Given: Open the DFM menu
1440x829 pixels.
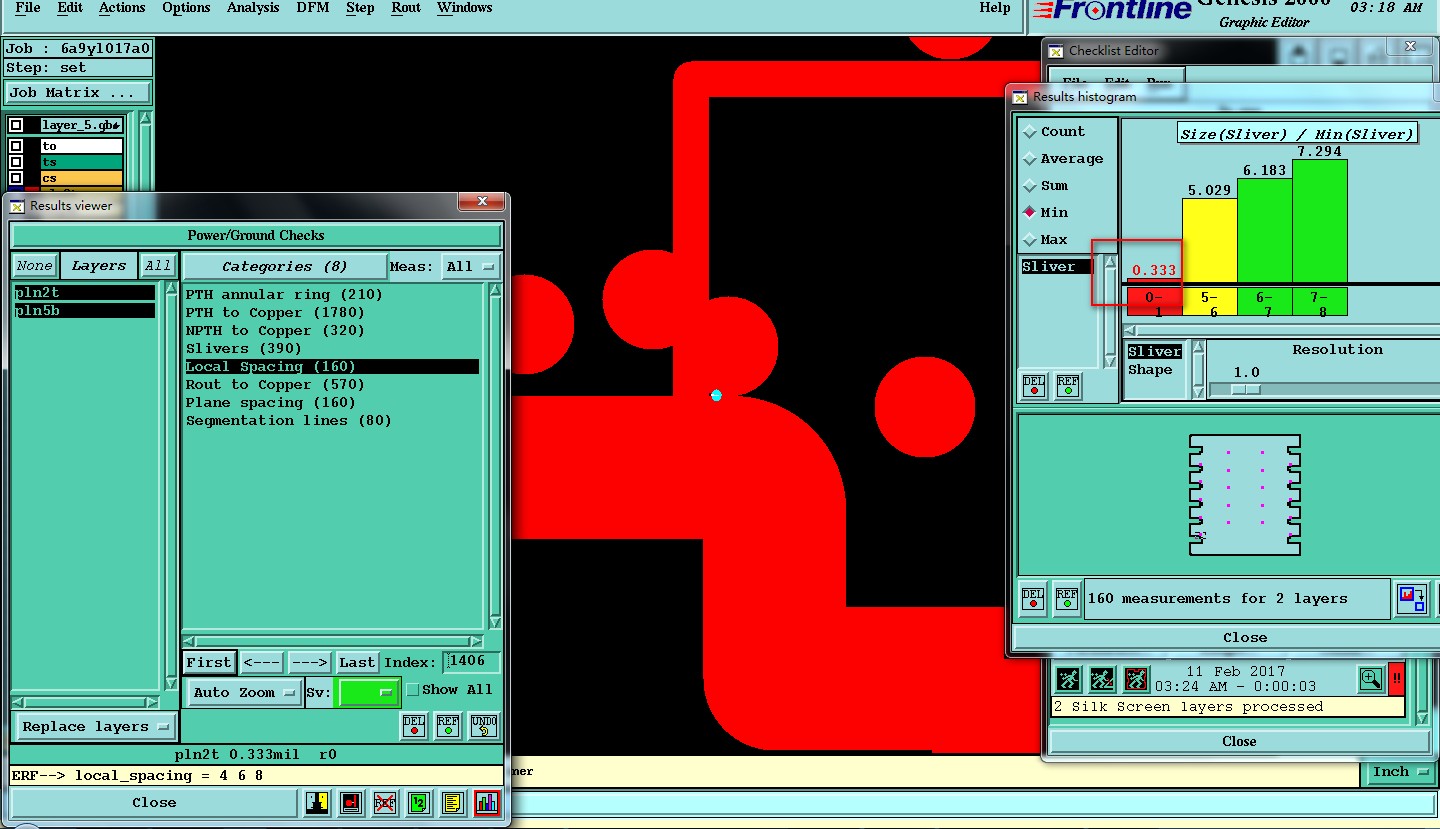Looking at the screenshot, I should (x=313, y=8).
